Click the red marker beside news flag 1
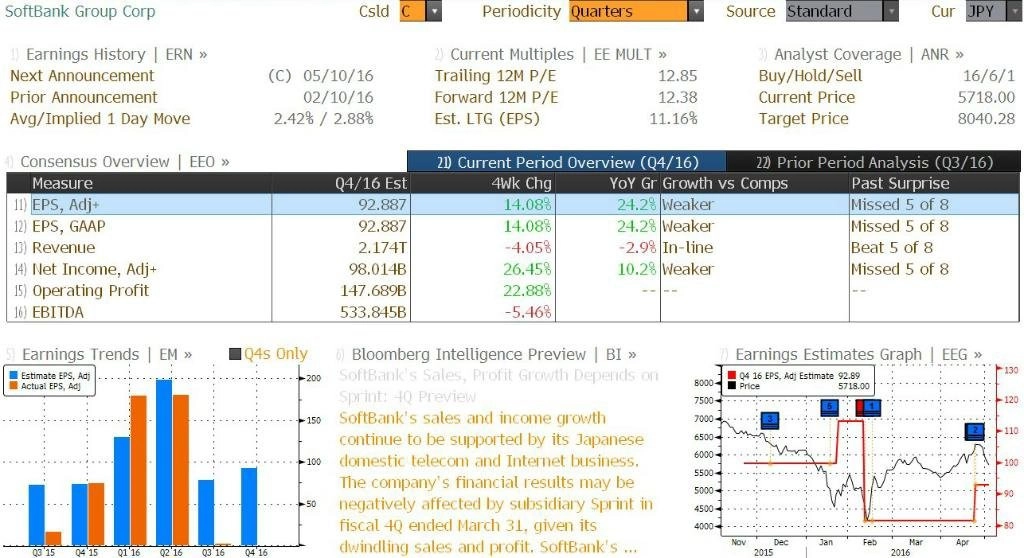Screen dimensions: 1024x558 pyautogui.click(x=859, y=408)
